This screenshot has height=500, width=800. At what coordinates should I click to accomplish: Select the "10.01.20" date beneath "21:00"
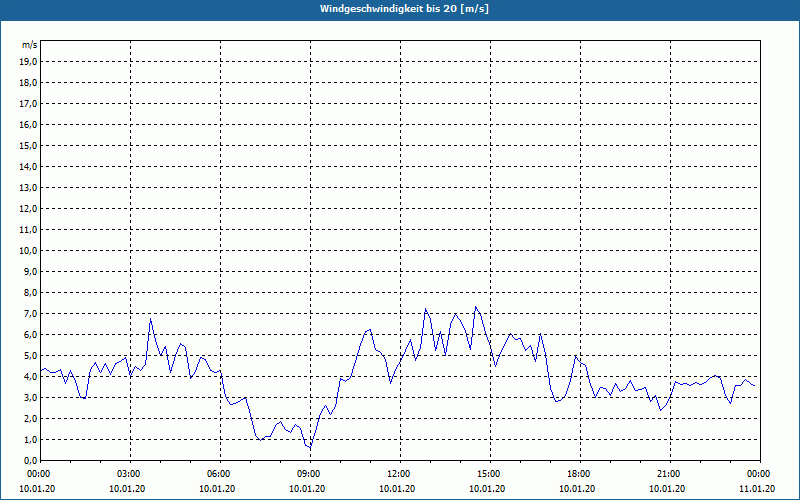coord(667,489)
